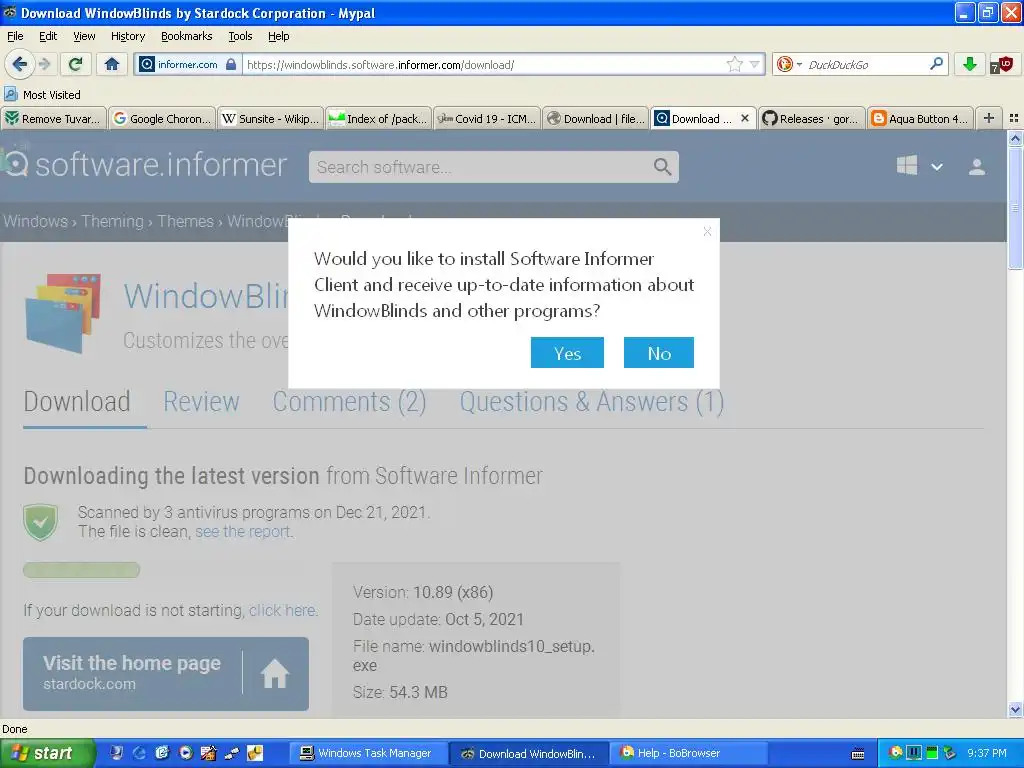Click the on-screen keyboard tray icon
This screenshot has width=1024, height=768.
pyautogui.click(x=859, y=755)
